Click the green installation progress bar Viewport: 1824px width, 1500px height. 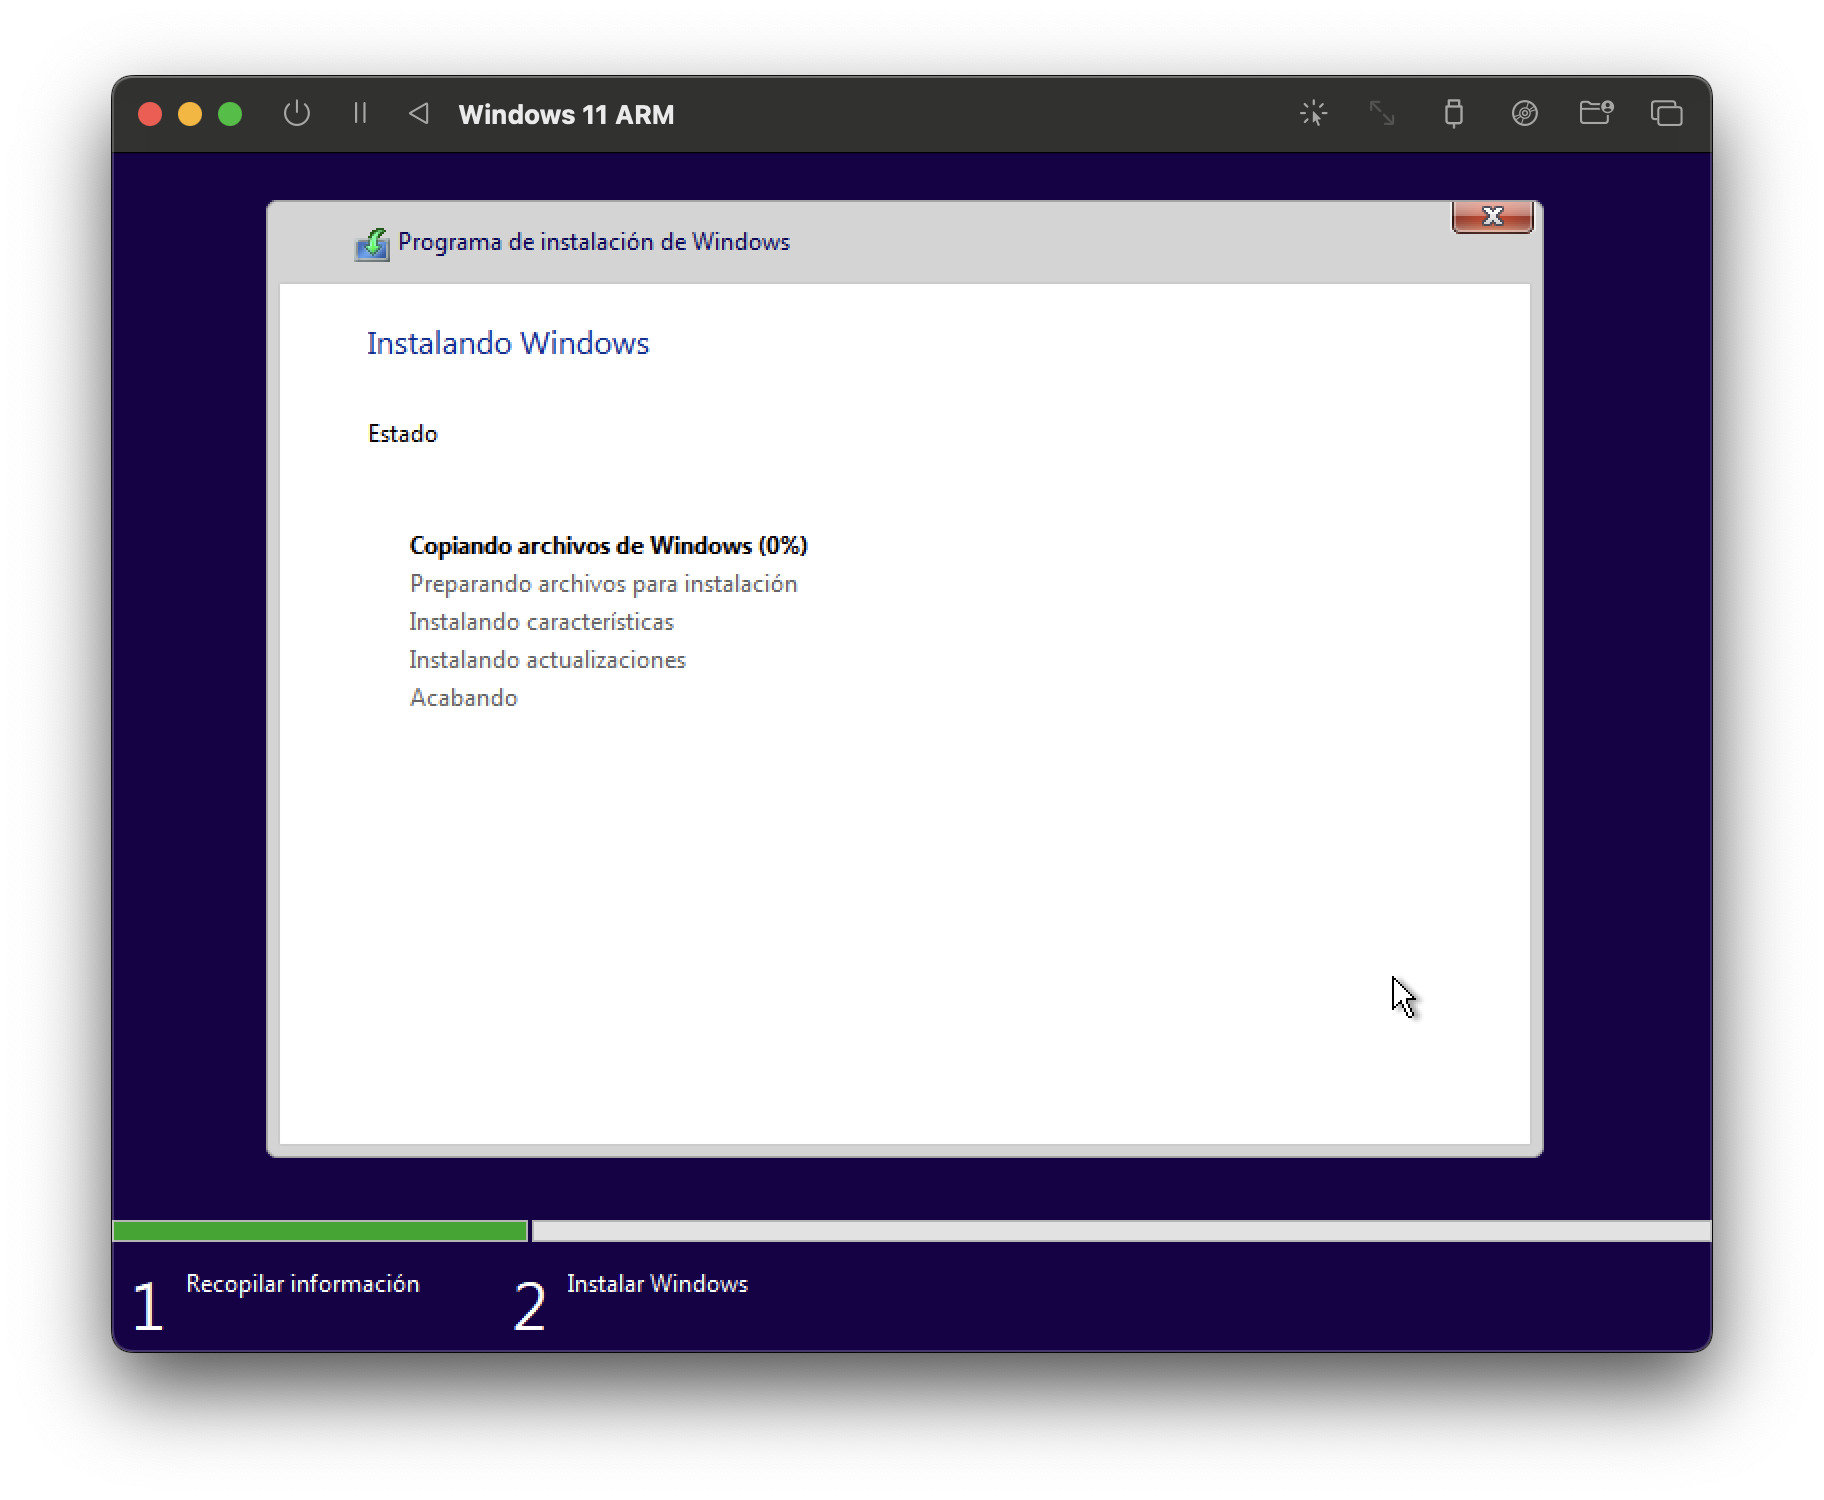(x=320, y=1231)
